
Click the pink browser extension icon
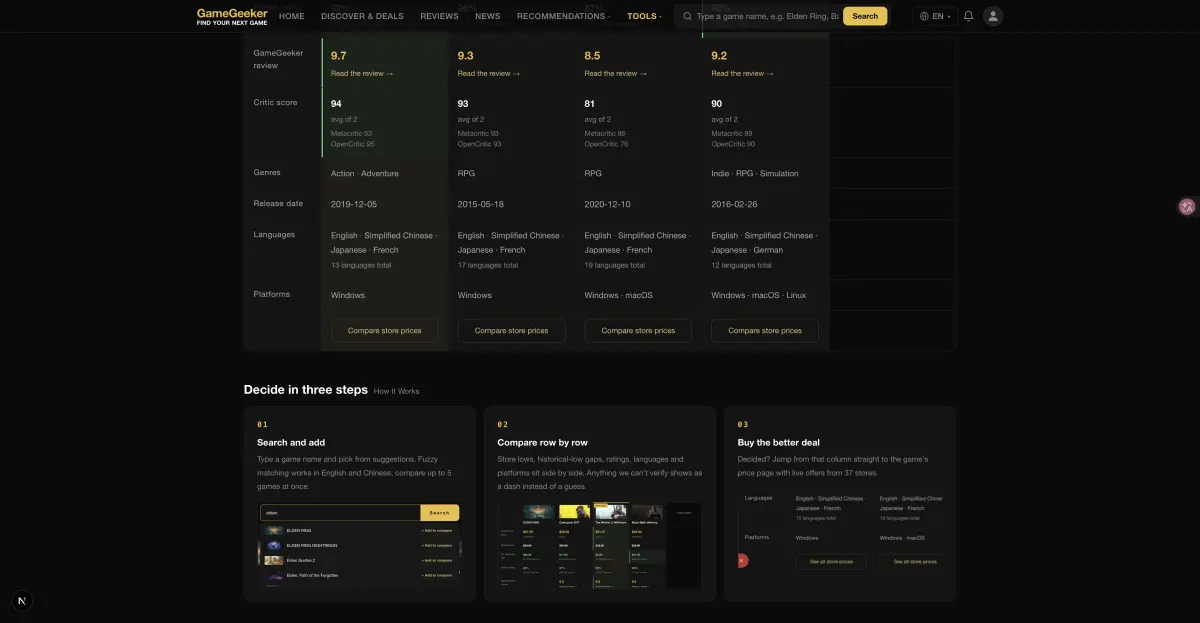pos(1187,207)
